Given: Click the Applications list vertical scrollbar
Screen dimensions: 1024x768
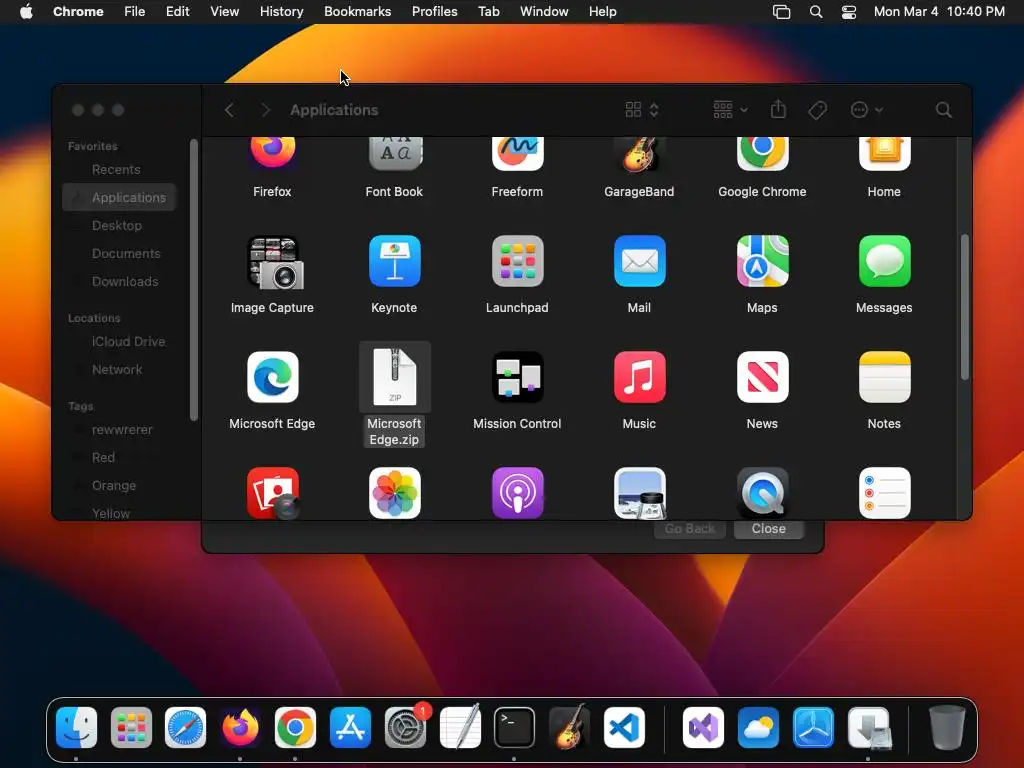Looking at the screenshot, I should 965,307.
